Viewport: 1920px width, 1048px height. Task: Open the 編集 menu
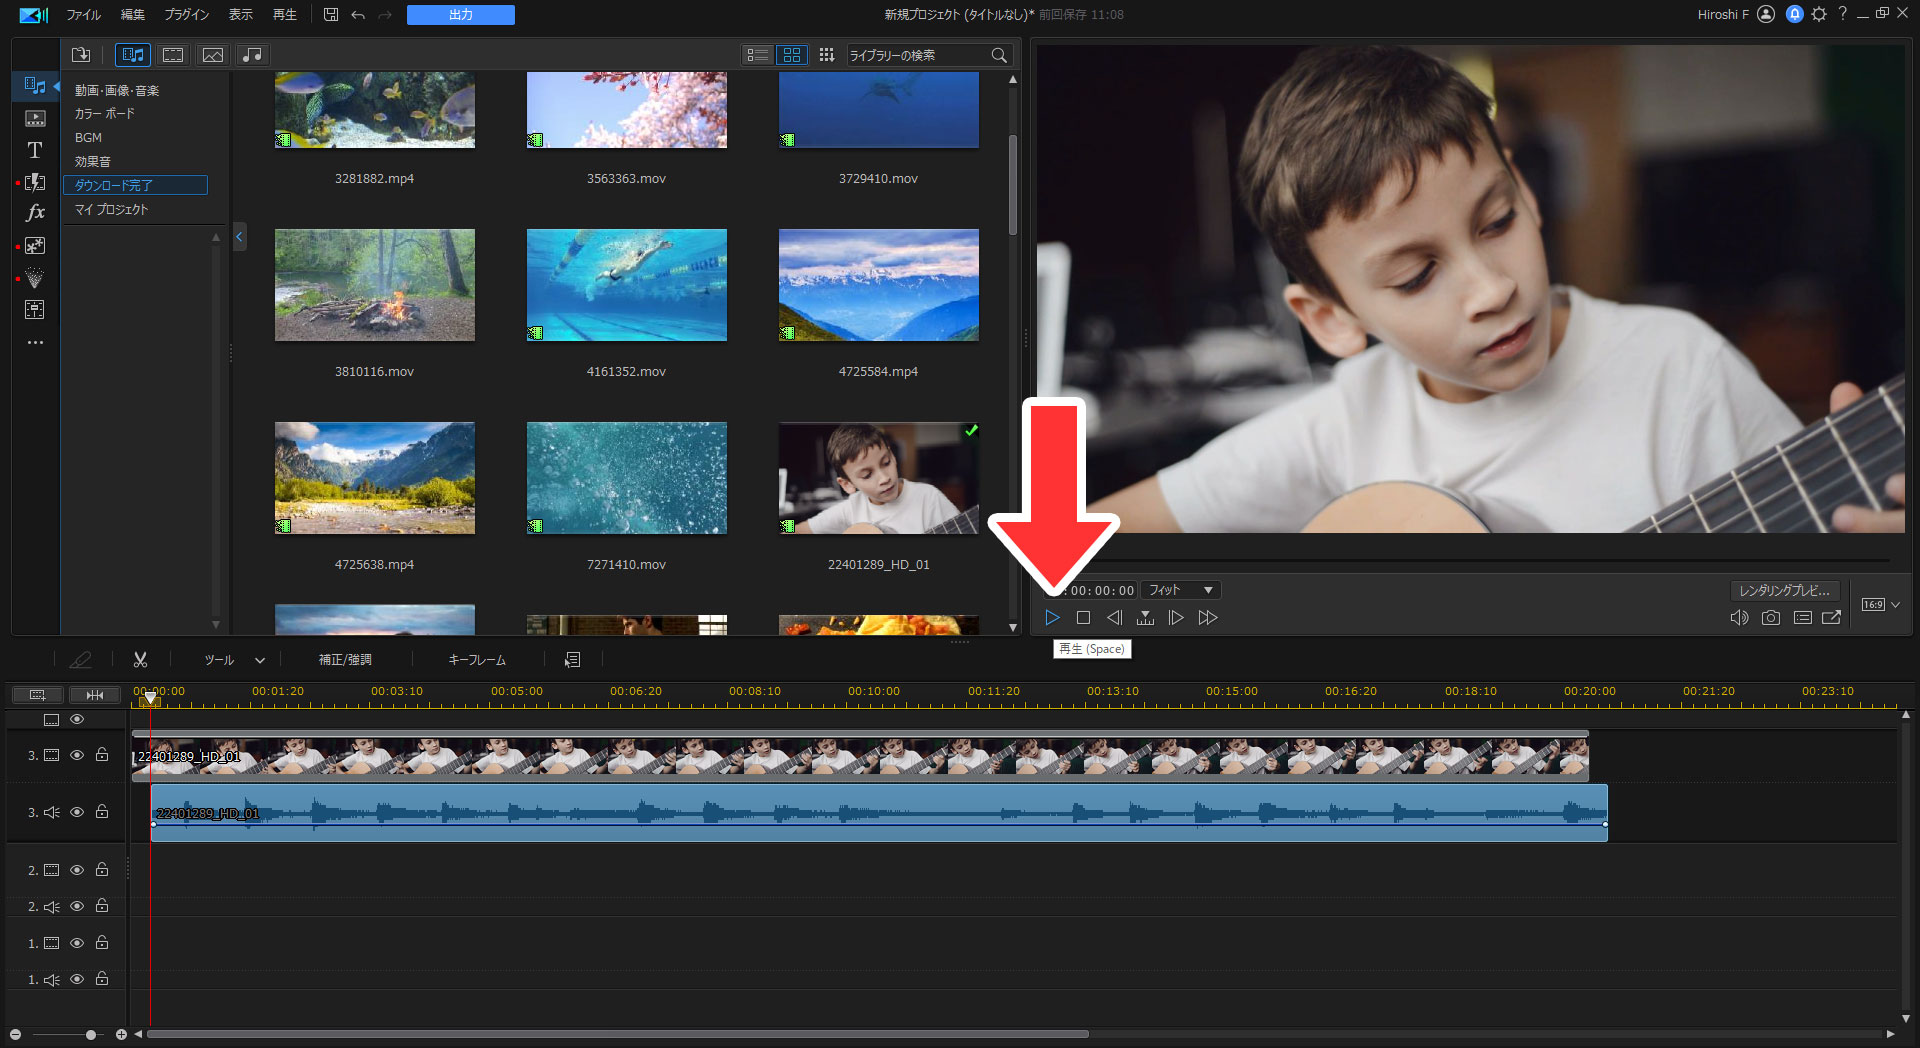pos(133,15)
